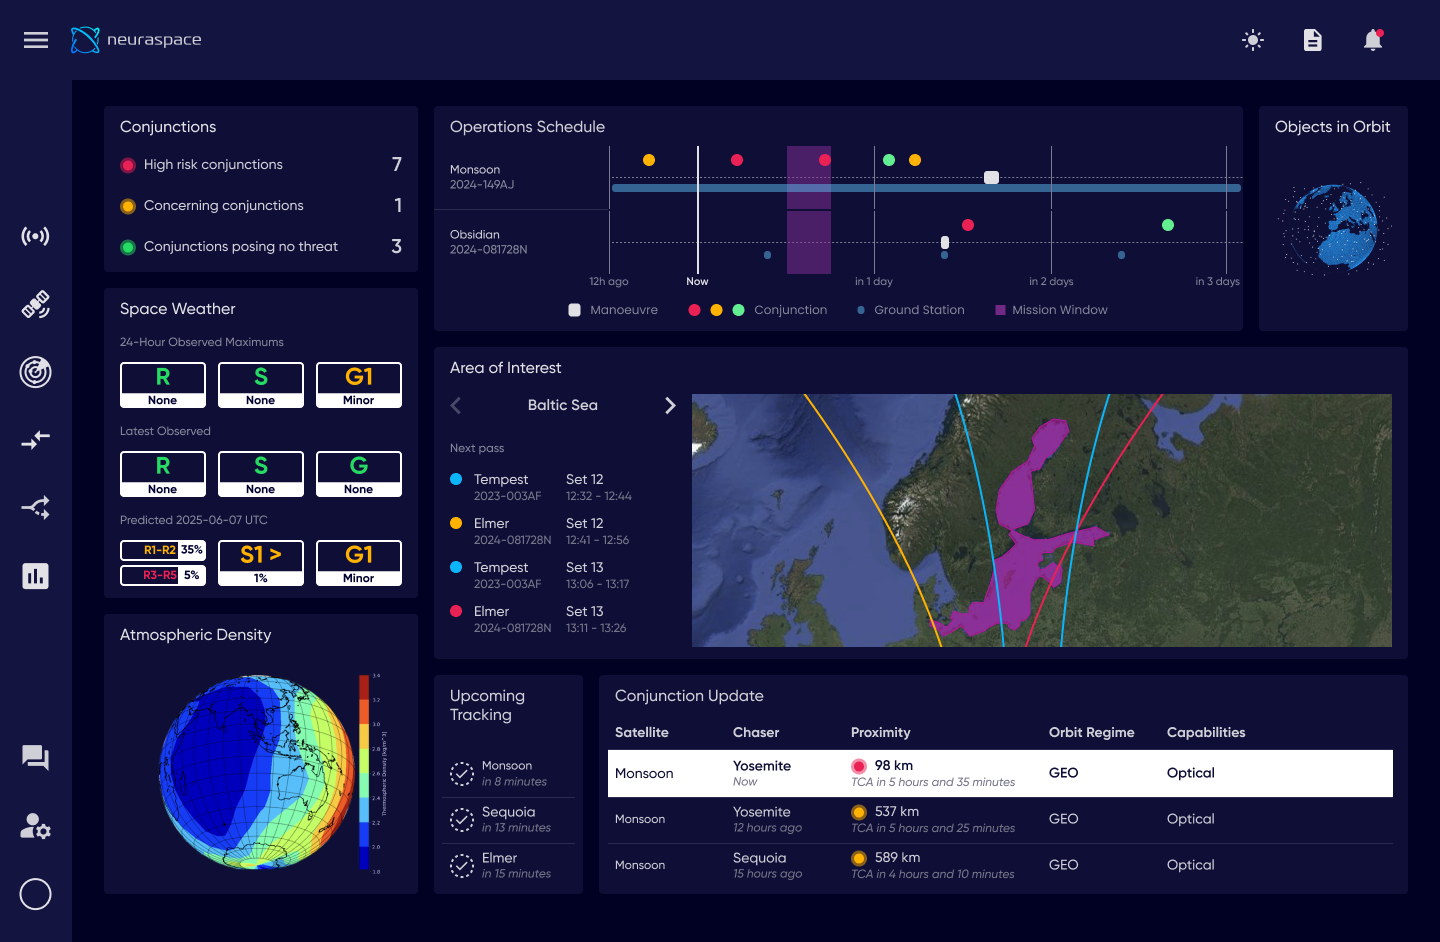
Task: Open user settings via person-gear icon
Action: (35, 826)
